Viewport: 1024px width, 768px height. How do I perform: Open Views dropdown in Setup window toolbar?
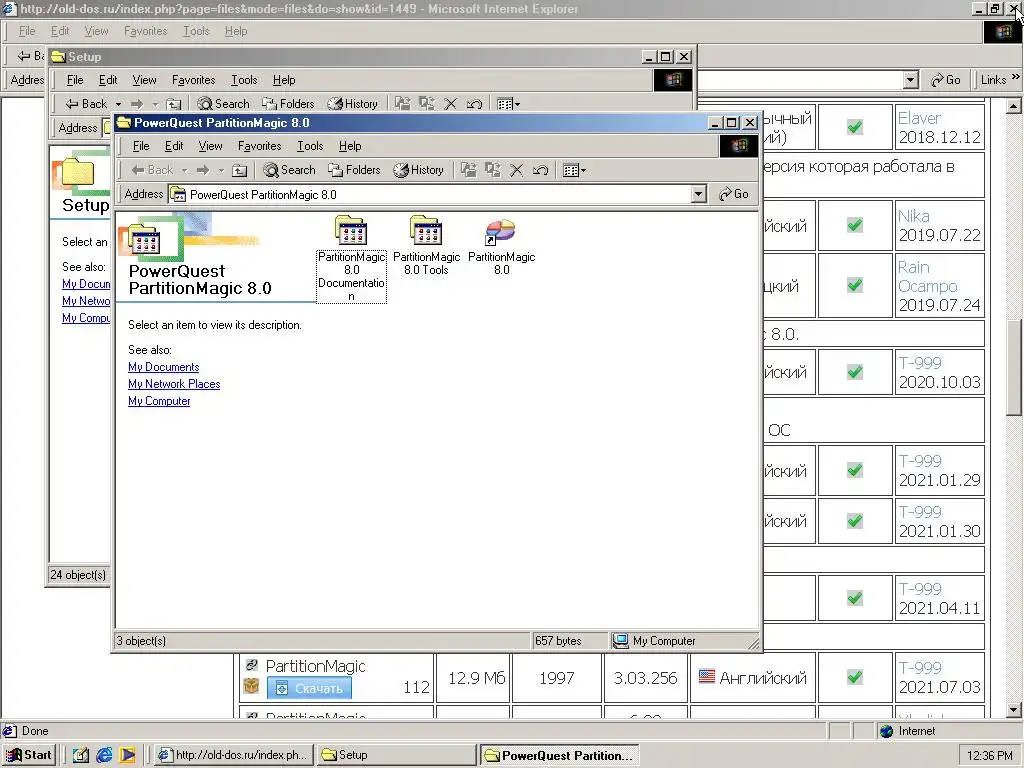coord(508,104)
